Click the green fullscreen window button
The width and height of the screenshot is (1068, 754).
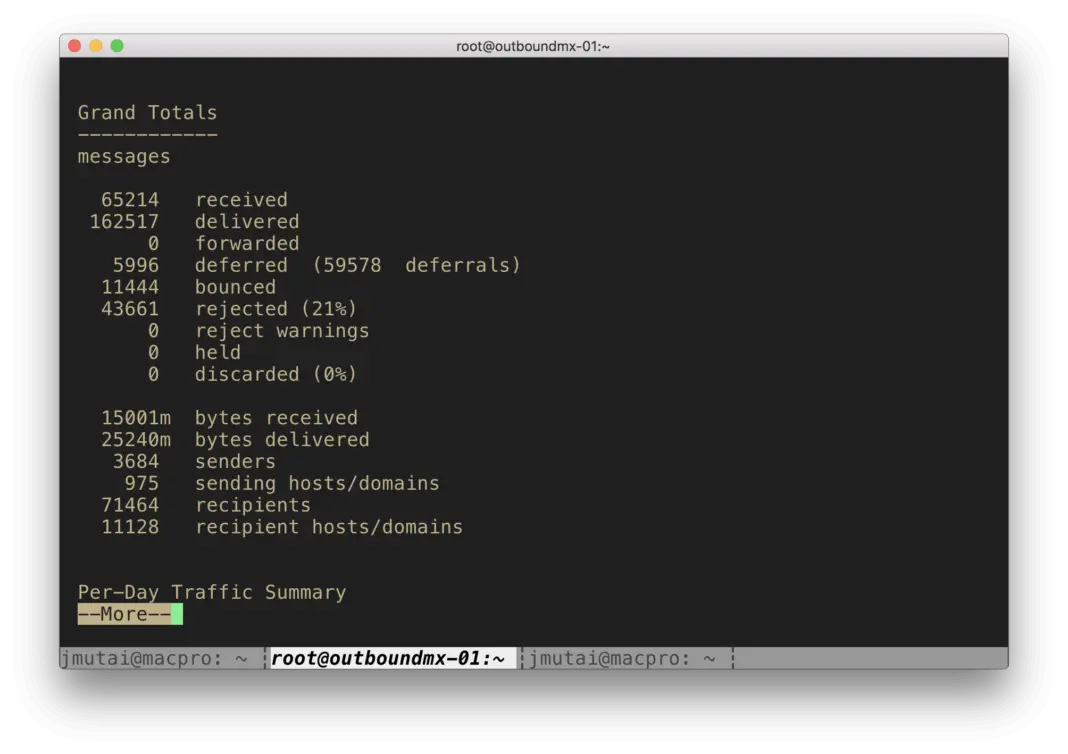(117, 46)
